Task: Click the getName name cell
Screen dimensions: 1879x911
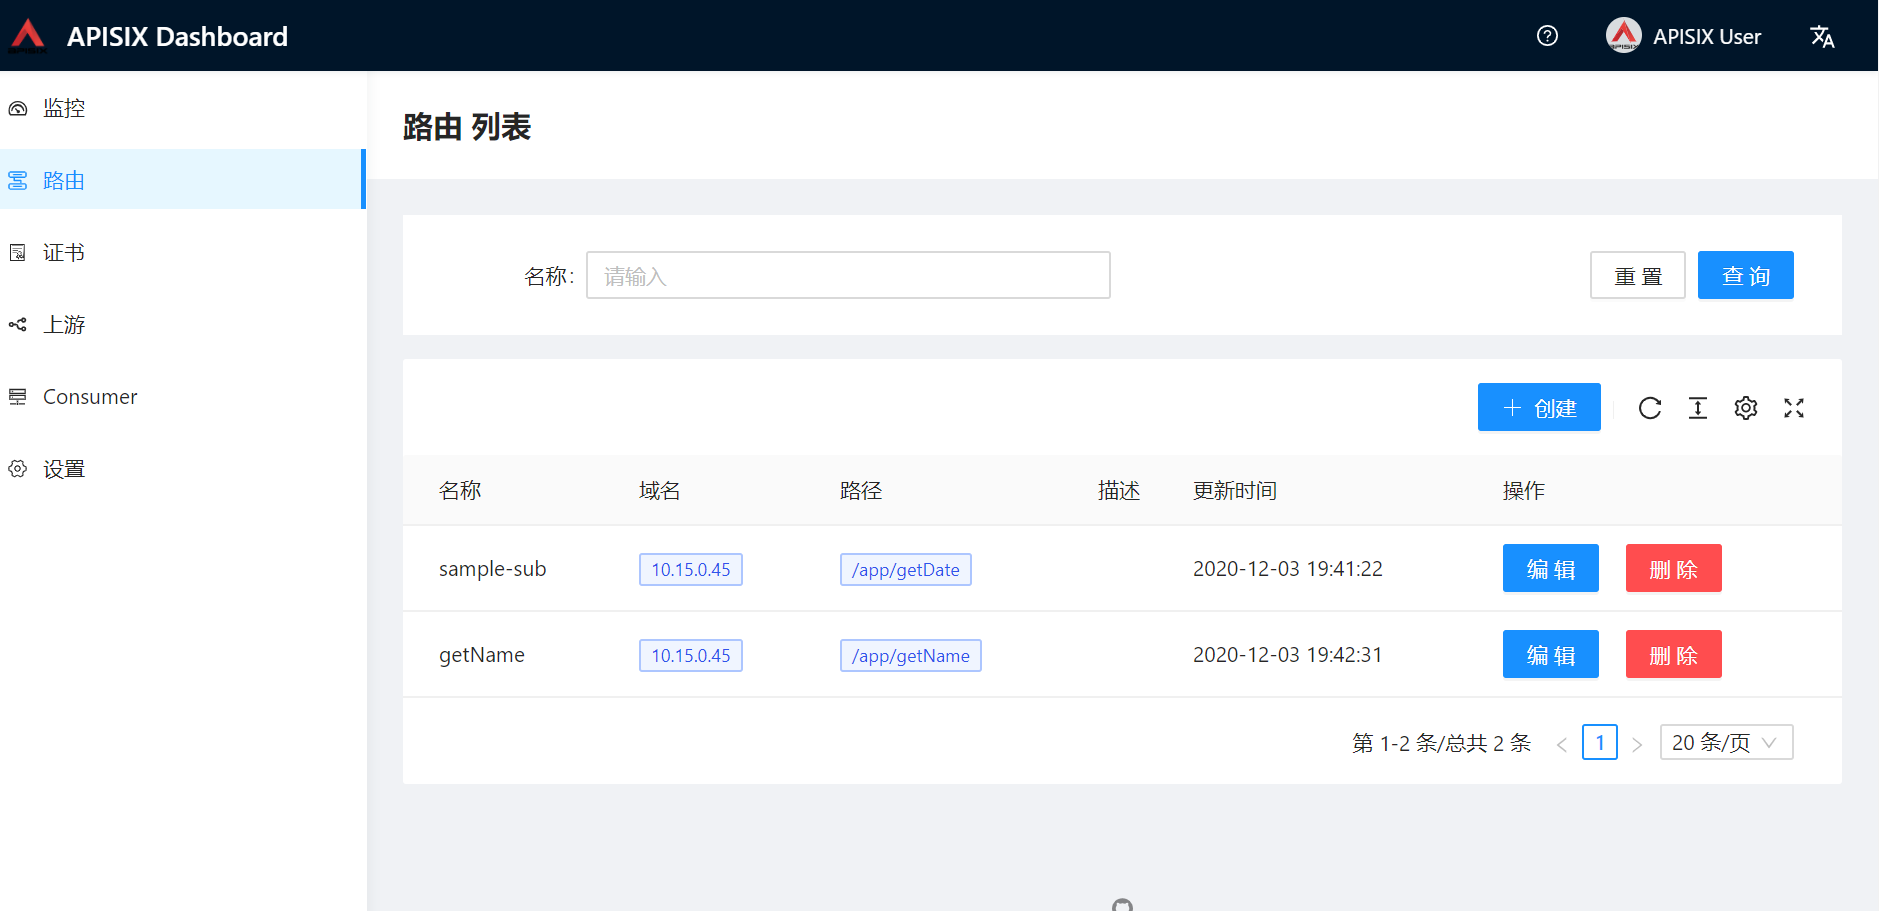Action: [x=482, y=655]
